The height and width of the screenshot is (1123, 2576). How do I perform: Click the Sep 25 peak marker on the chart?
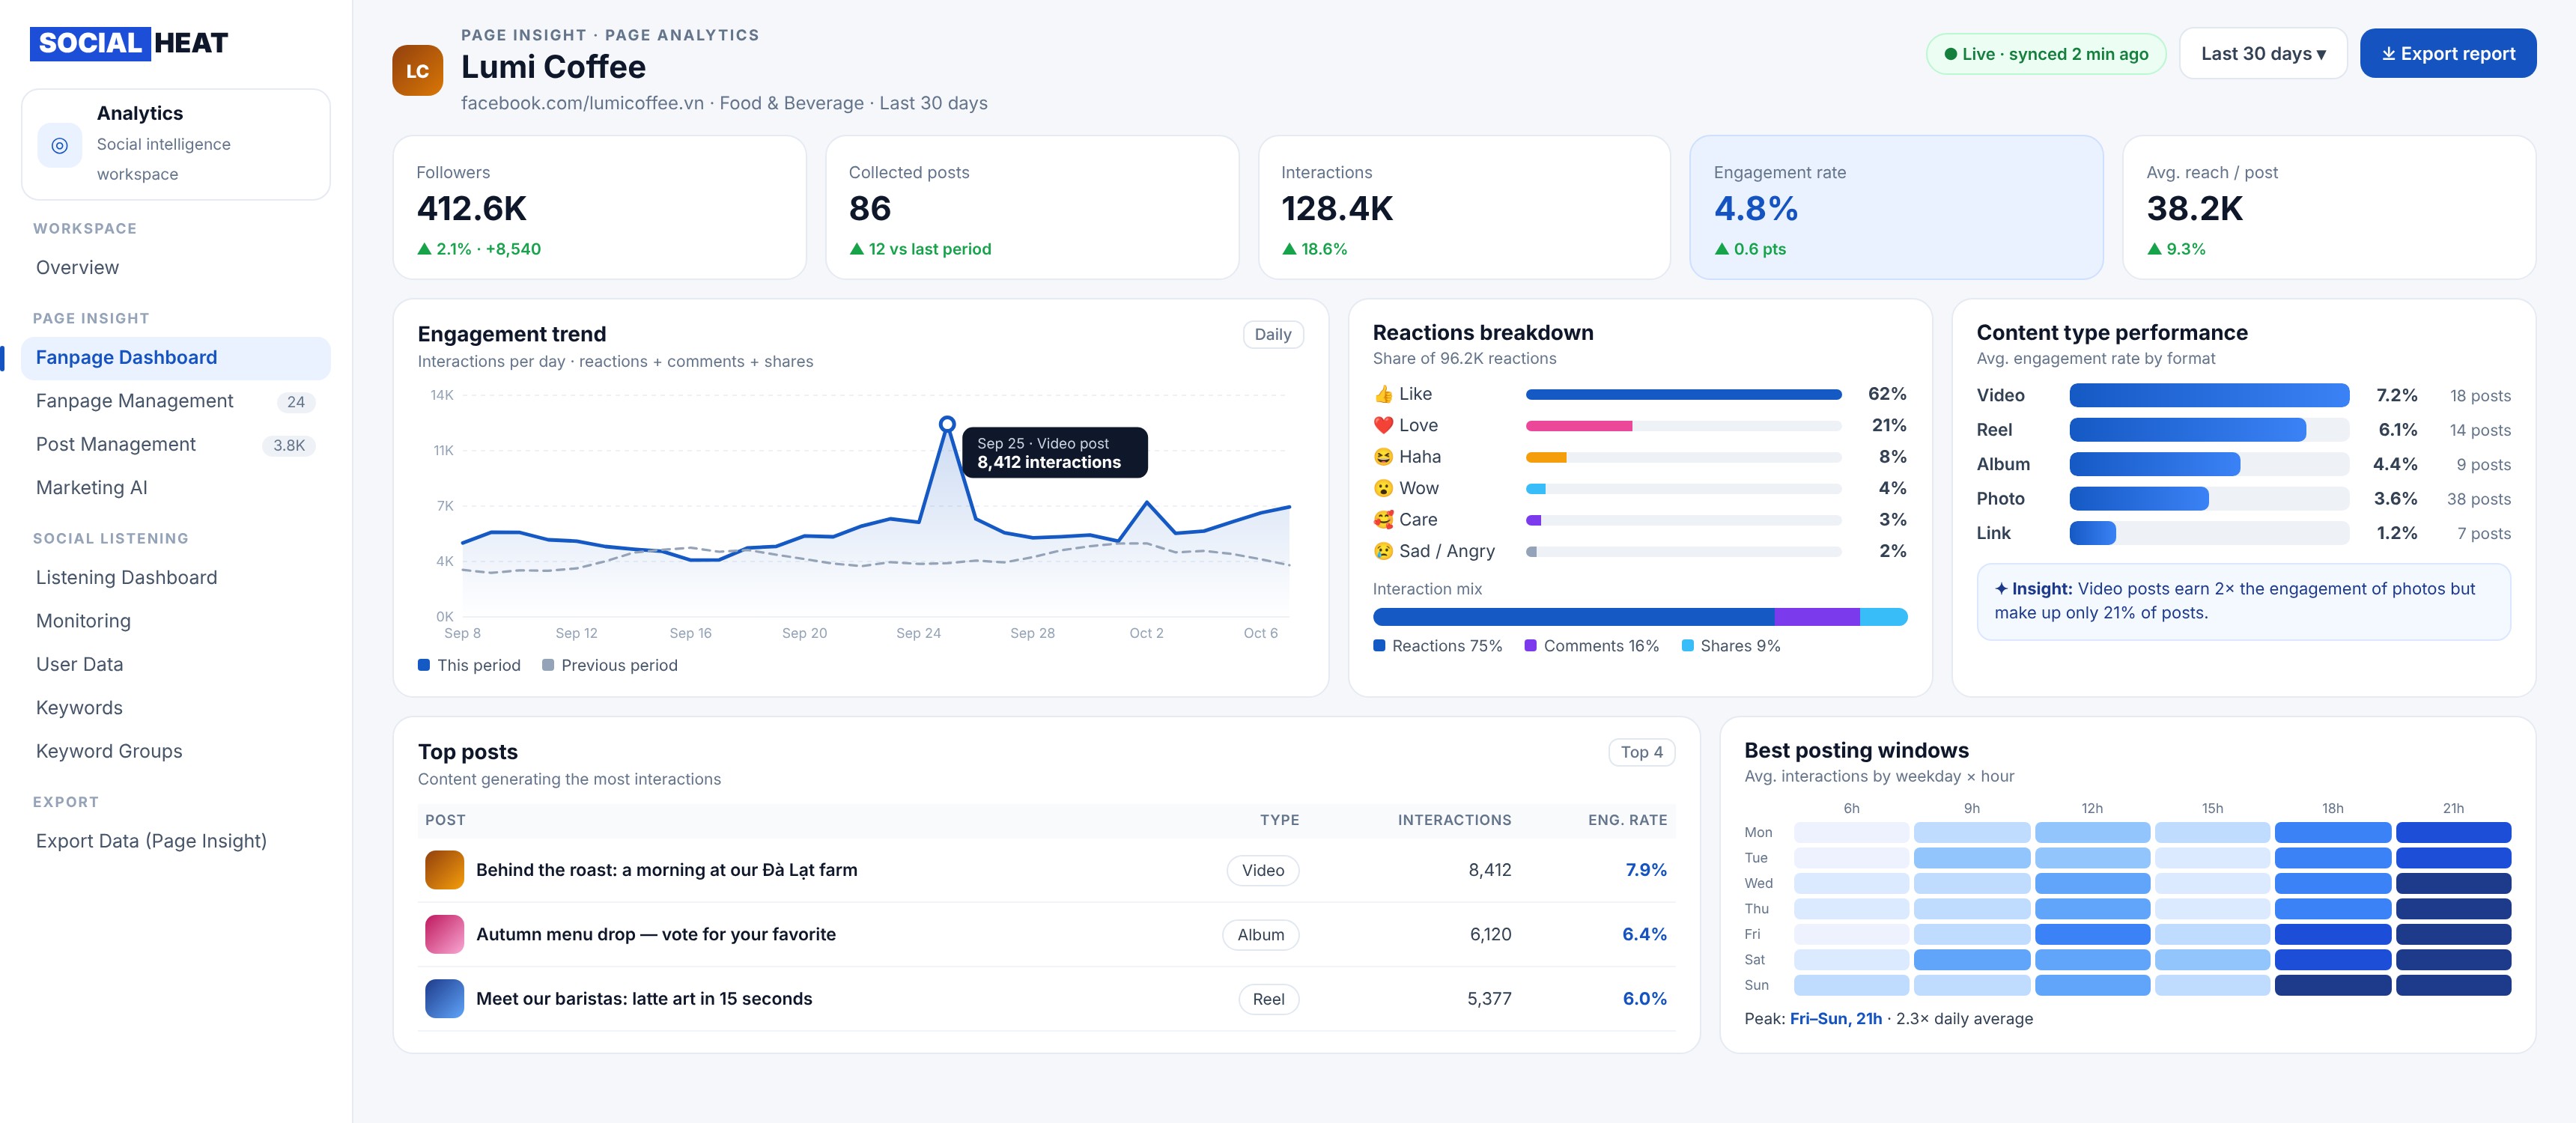[x=947, y=424]
